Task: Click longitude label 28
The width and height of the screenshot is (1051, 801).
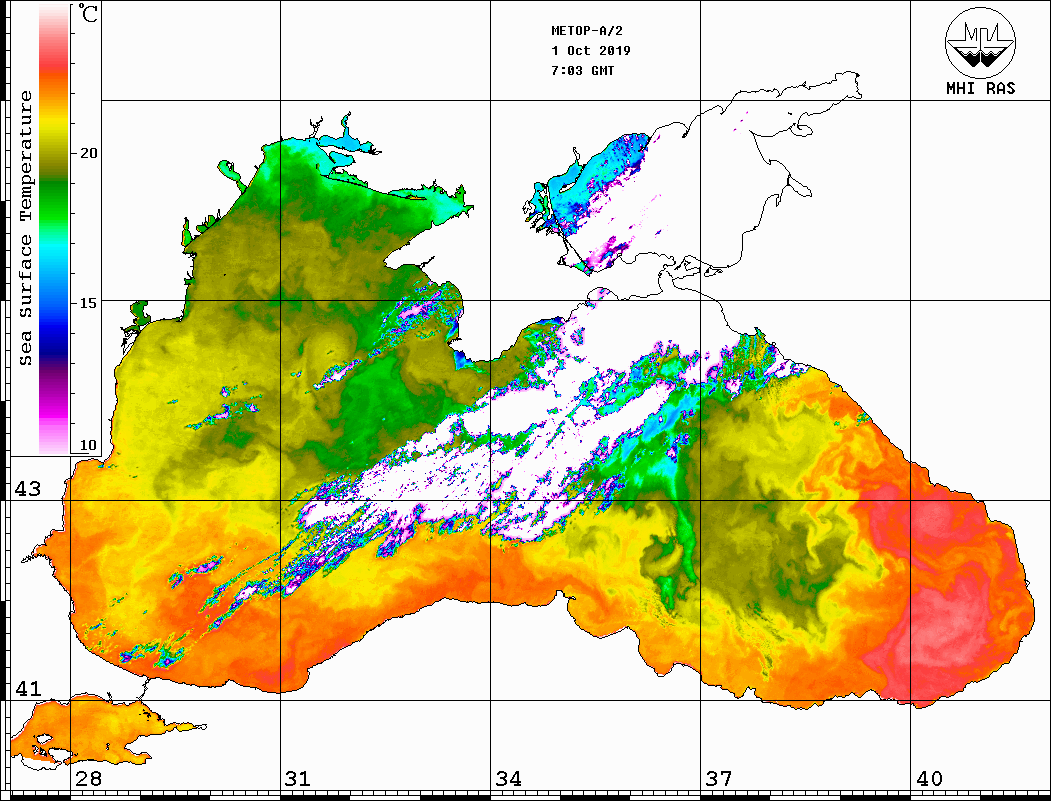Action: coord(88,778)
